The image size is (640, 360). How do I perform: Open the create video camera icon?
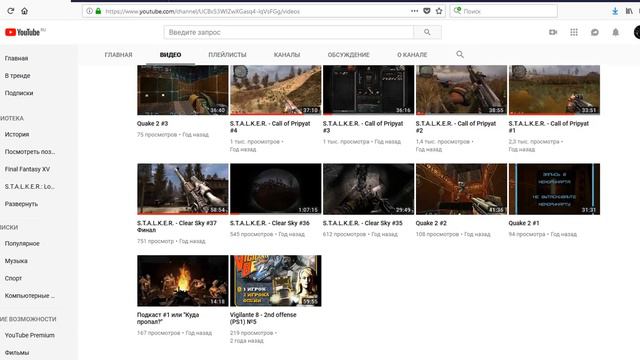553,32
